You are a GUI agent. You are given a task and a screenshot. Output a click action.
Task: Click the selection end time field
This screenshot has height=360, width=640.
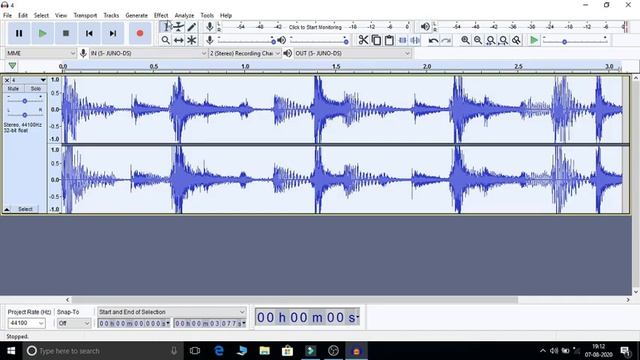pyautogui.click(x=210, y=323)
